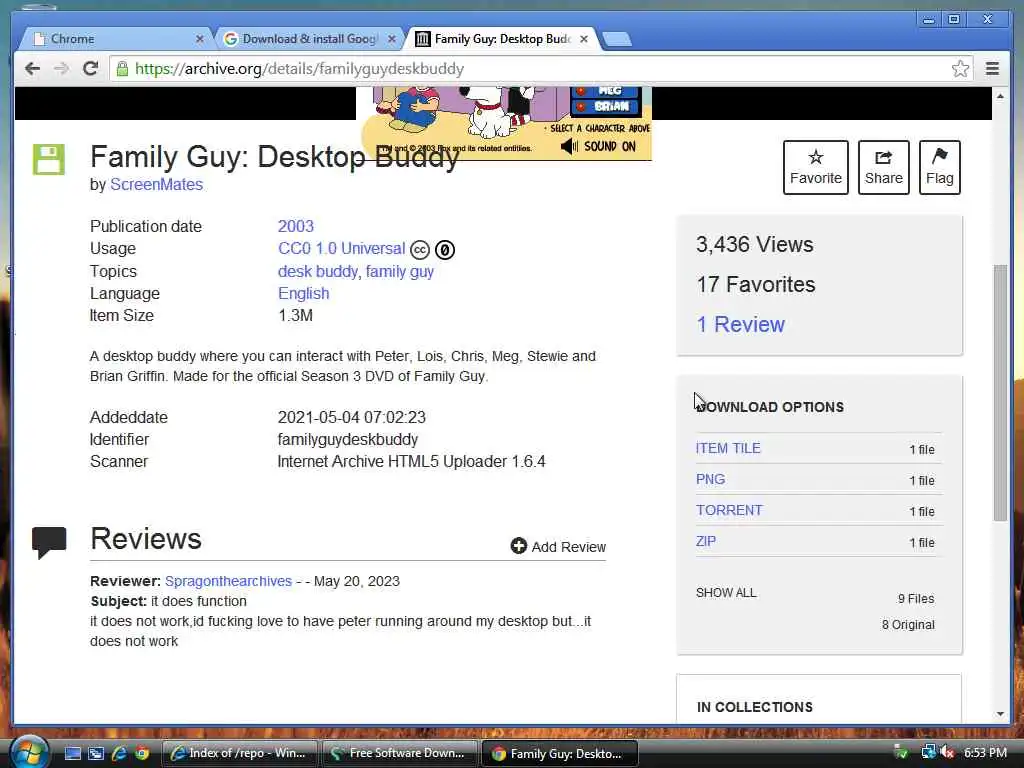Click the address bar URL
Screen dimensions: 1024x768
[299, 69]
